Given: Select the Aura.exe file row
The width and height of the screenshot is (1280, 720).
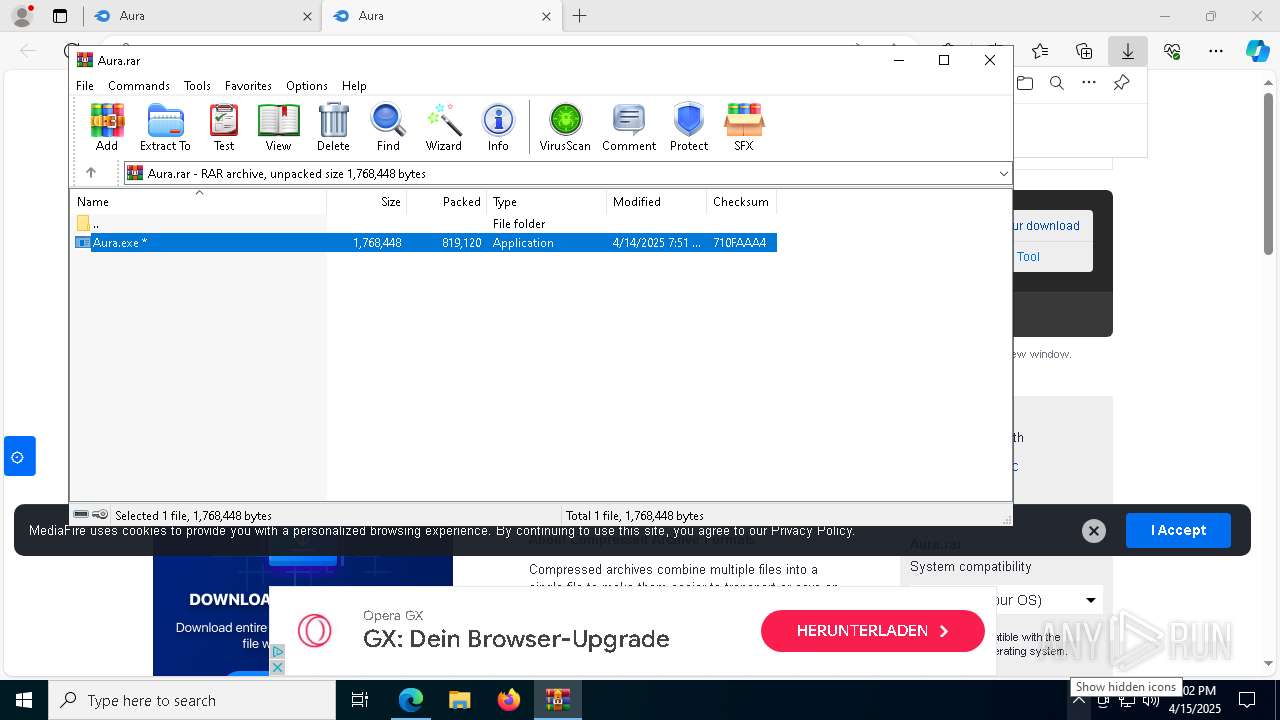Looking at the screenshot, I should click(x=425, y=243).
